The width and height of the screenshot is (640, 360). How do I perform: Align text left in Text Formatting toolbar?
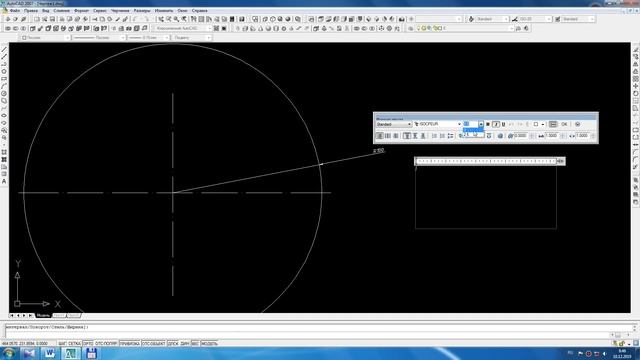(x=380, y=136)
